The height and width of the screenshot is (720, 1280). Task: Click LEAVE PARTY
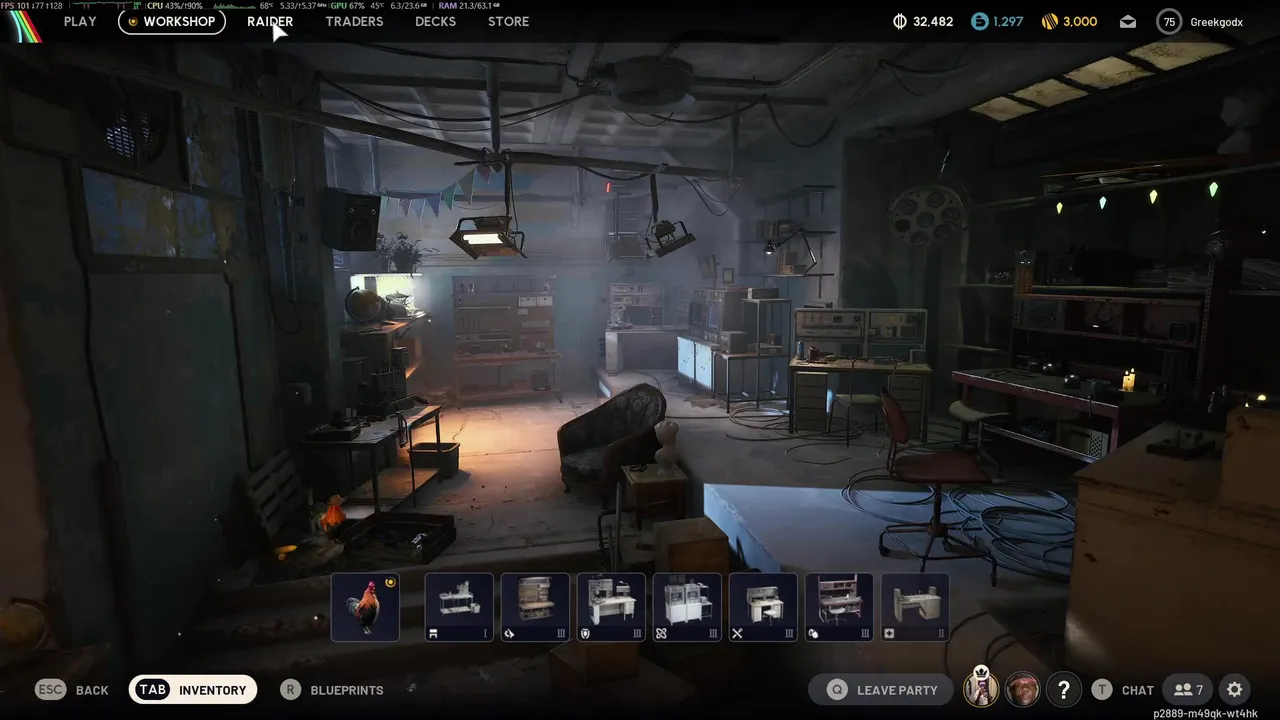882,690
